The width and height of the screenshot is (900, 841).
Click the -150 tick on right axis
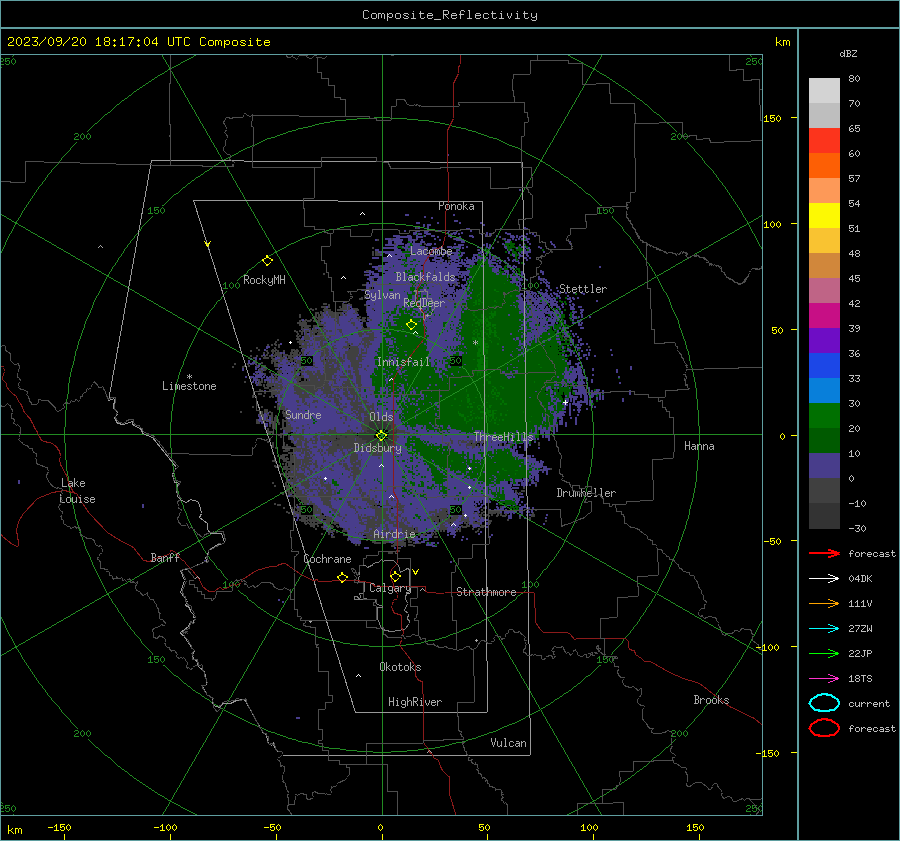(769, 753)
